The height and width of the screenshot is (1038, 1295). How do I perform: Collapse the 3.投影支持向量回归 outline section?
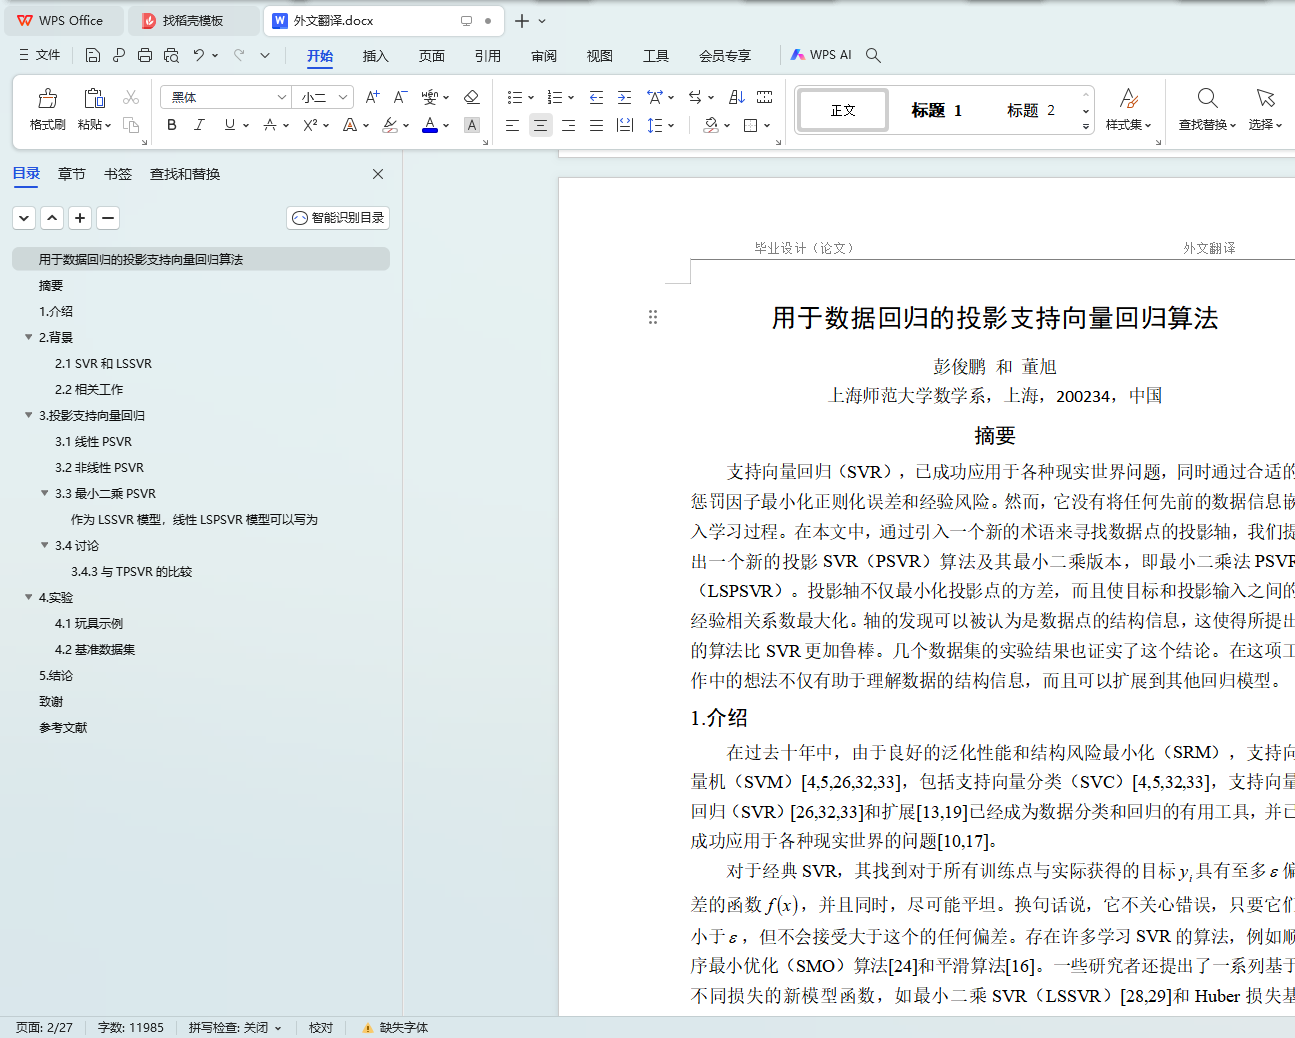[29, 415]
